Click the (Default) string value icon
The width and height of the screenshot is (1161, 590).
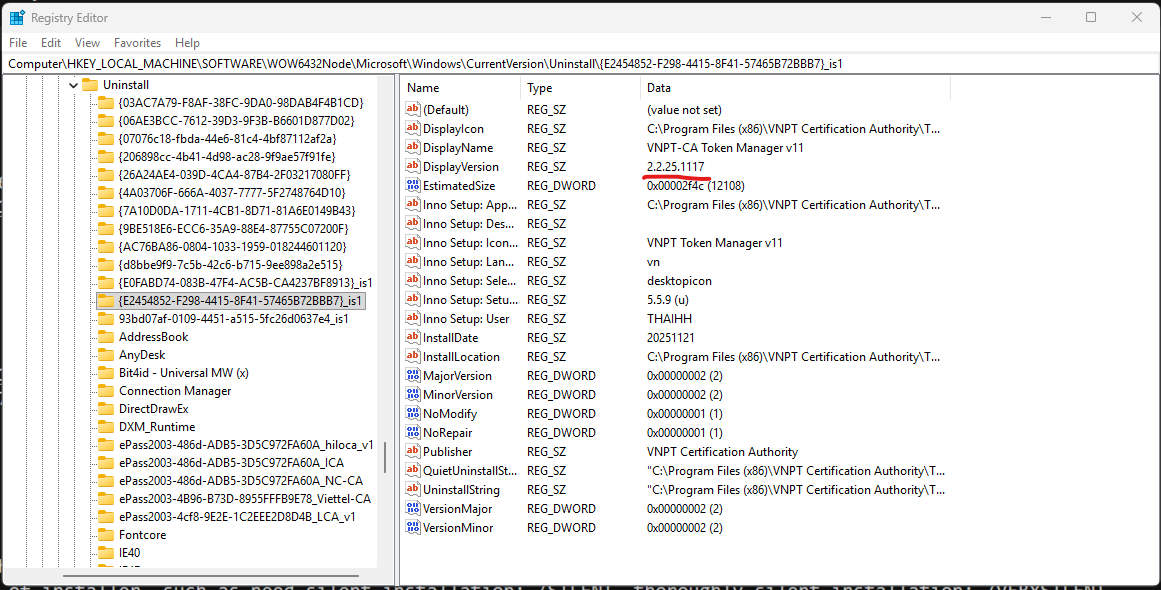coord(412,110)
